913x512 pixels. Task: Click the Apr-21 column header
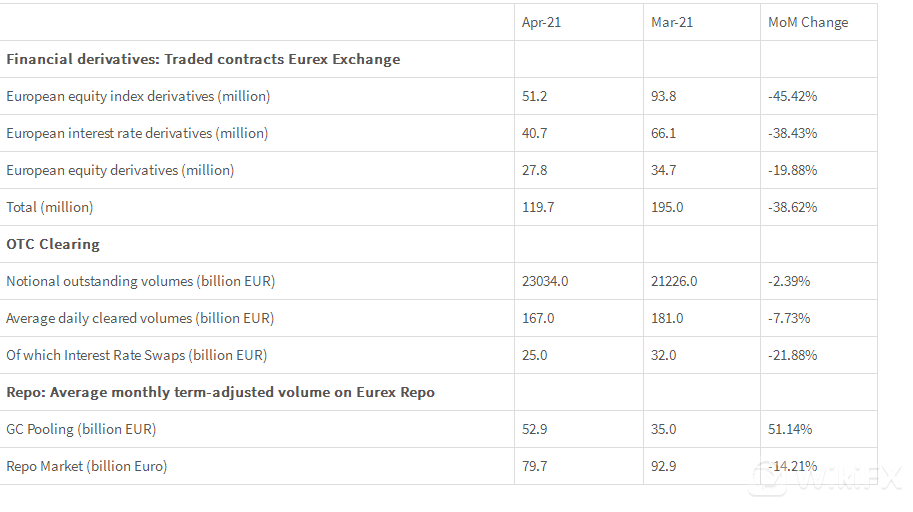(x=541, y=22)
